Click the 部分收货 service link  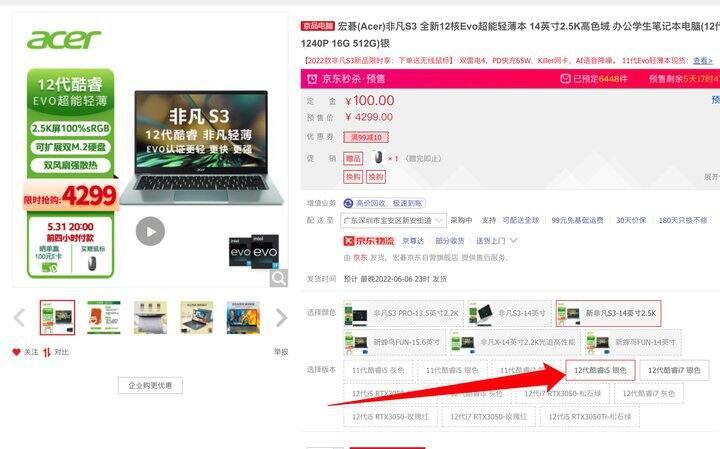[450, 241]
